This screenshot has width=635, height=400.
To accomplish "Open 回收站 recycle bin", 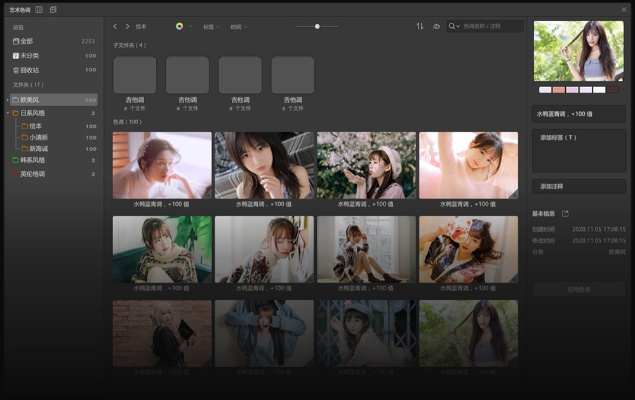I will point(31,70).
